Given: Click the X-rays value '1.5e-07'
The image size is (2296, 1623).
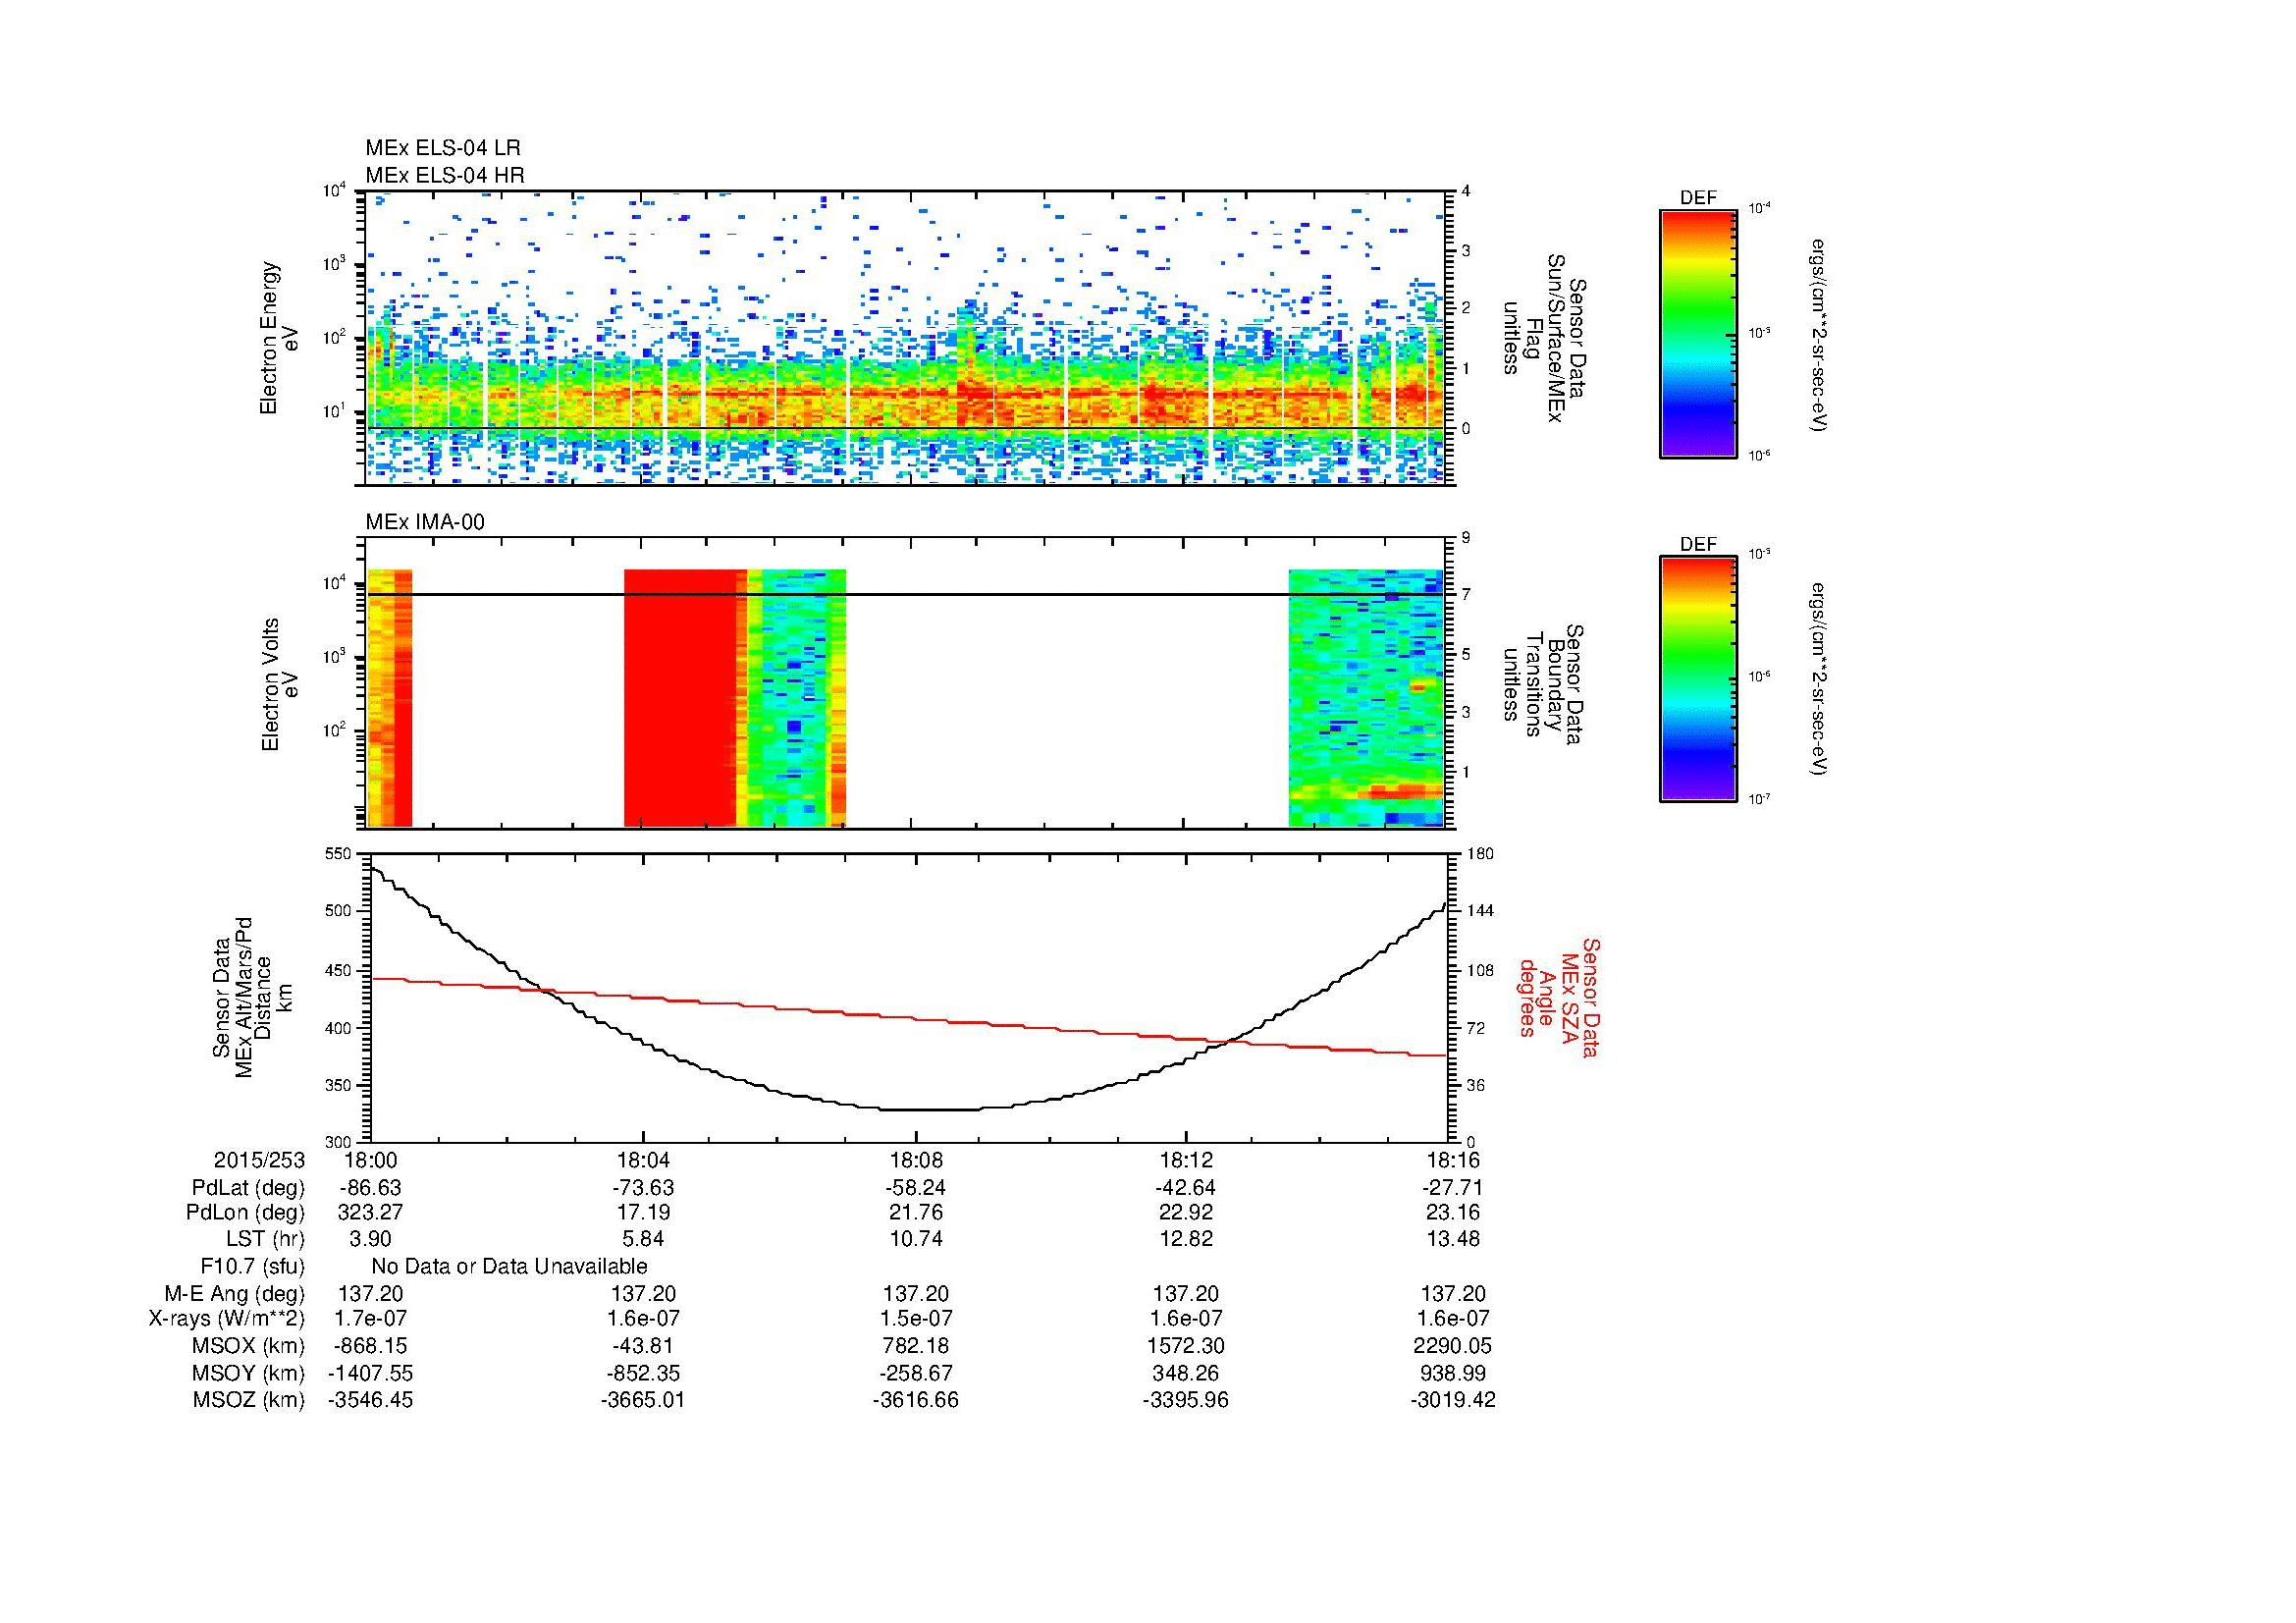Looking at the screenshot, I should (x=915, y=1319).
